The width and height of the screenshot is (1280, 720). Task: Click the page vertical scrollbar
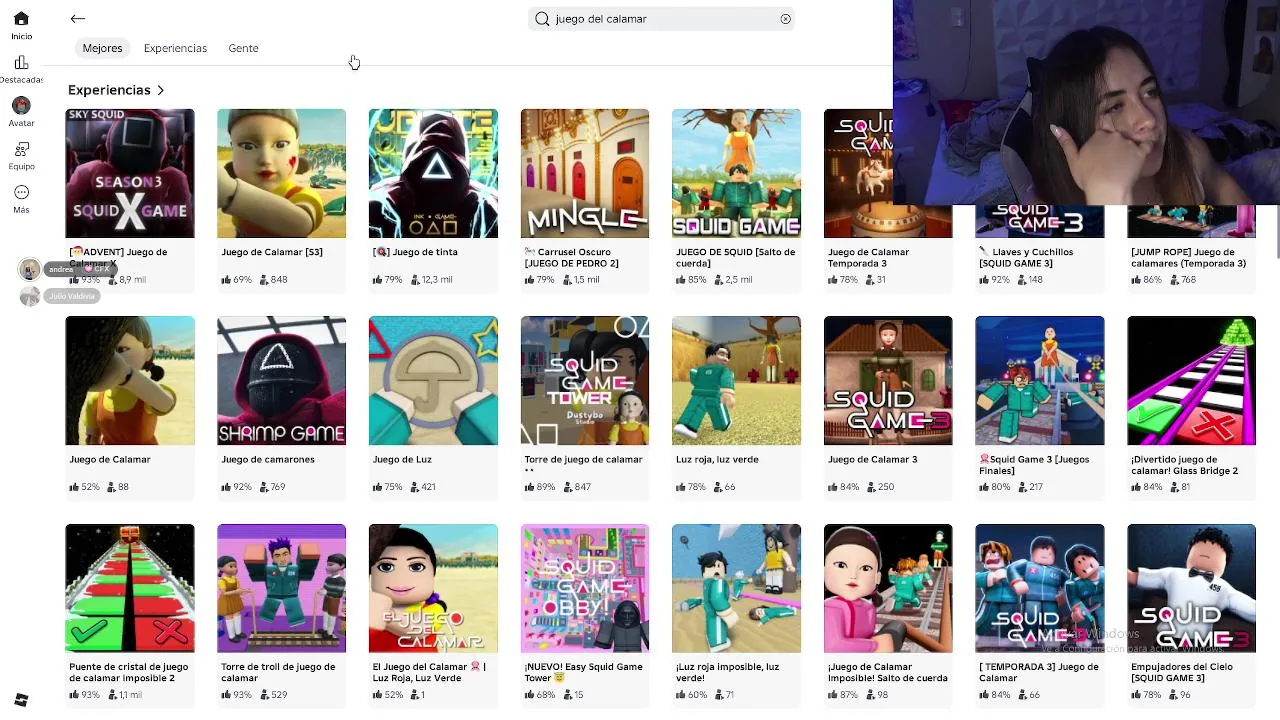[1276, 230]
